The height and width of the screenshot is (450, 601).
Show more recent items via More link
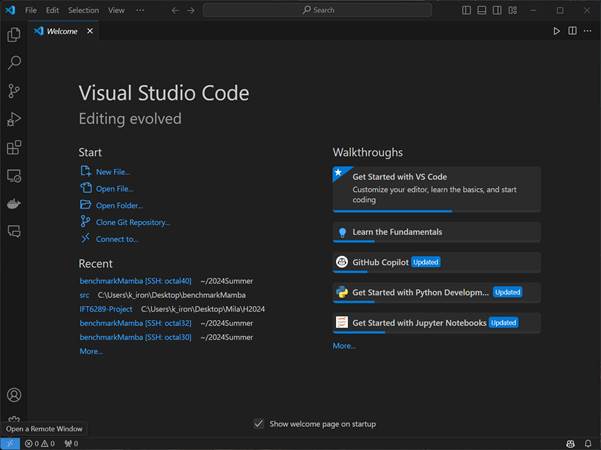tap(91, 351)
